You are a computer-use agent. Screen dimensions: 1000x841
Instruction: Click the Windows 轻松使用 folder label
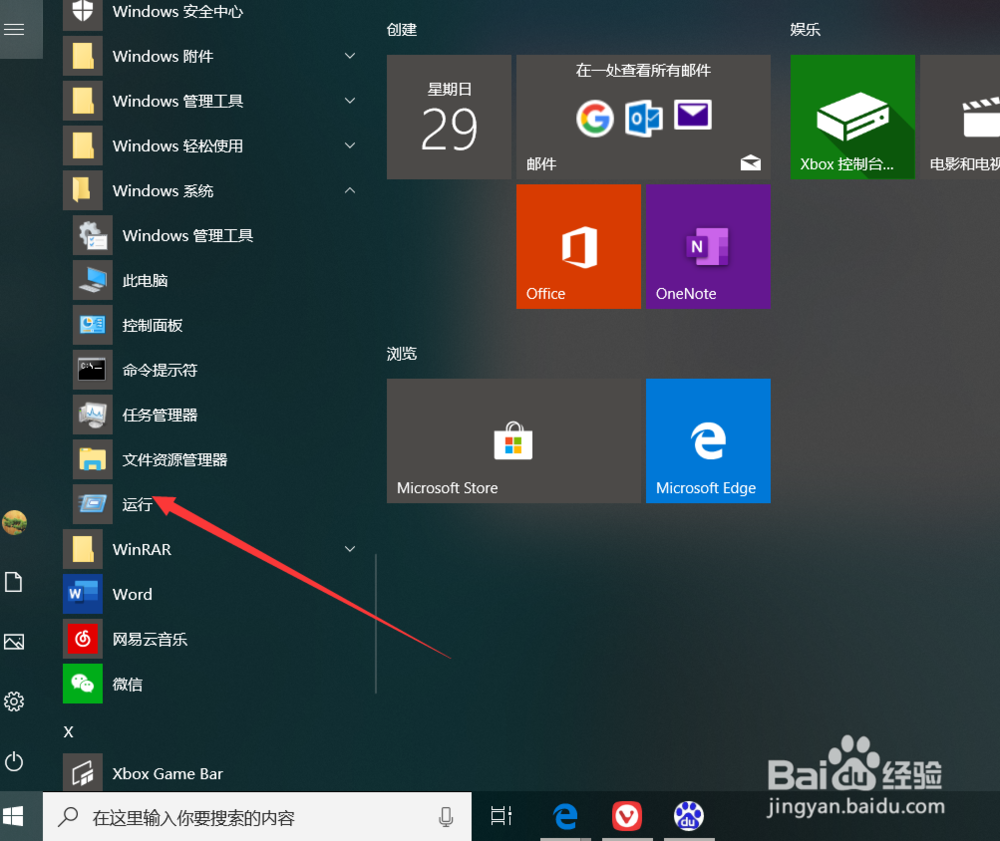point(178,146)
